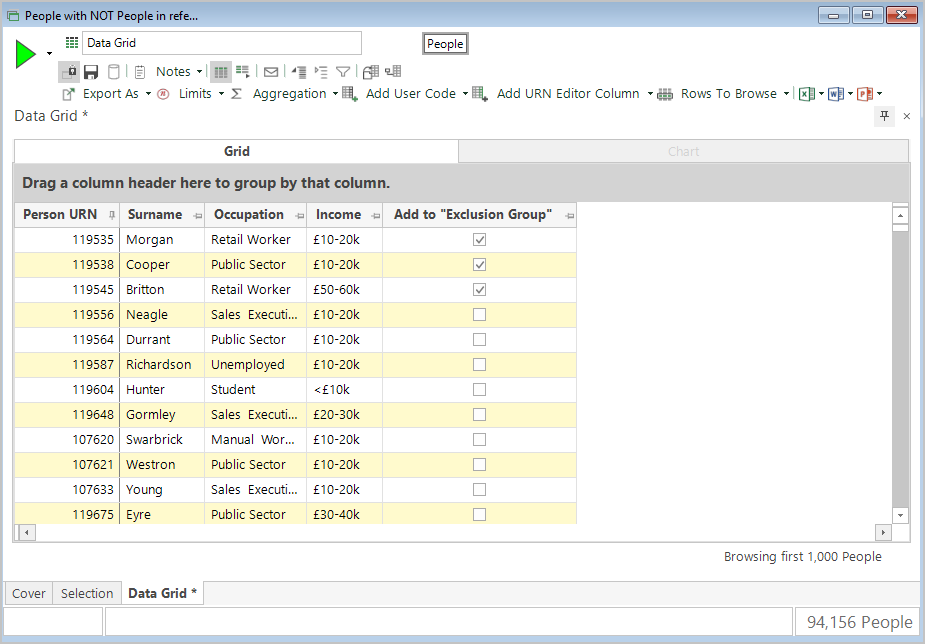Viewport: 925px width, 644px height.
Task: Sort by the Surname column header
Action: tap(162, 215)
